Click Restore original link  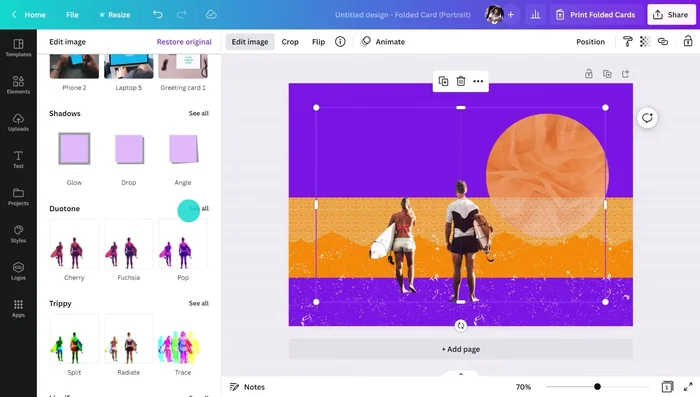pos(184,42)
